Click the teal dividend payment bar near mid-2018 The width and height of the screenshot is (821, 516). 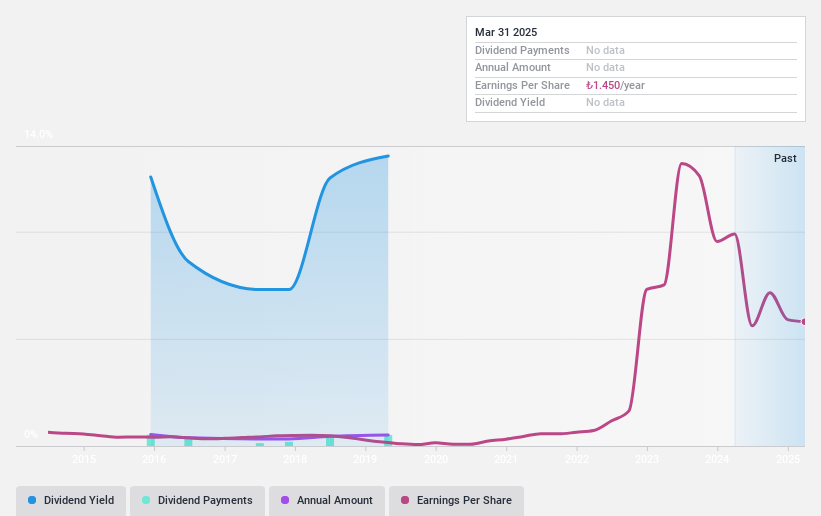click(330, 442)
